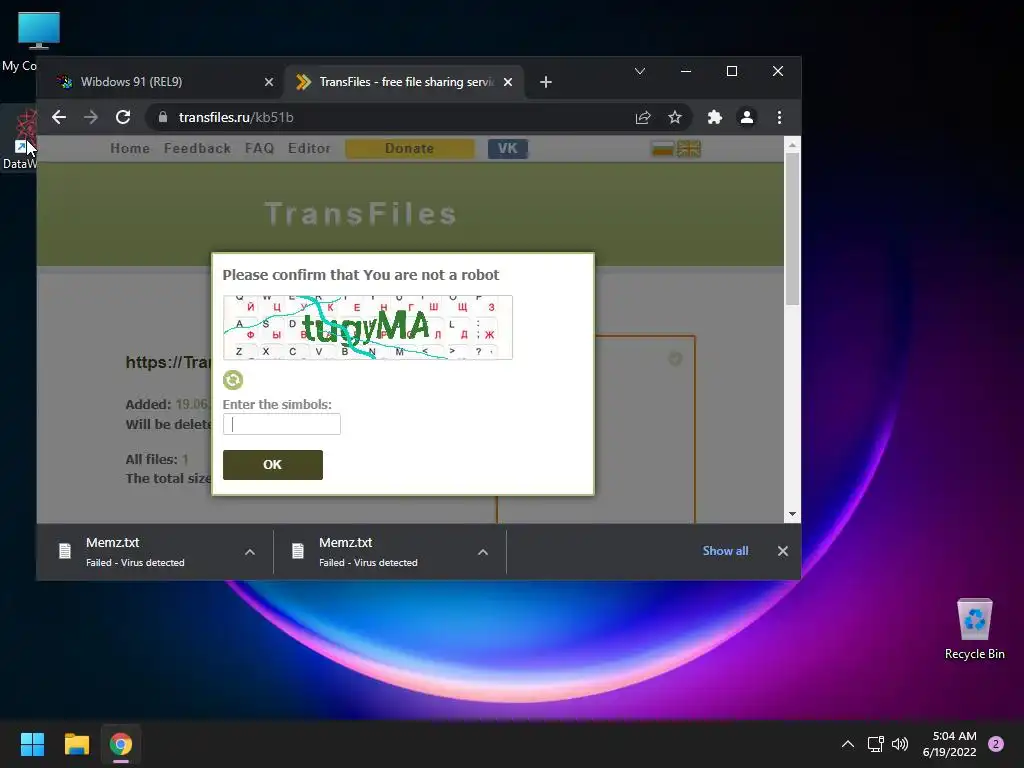Select English language UK flag
Screen dimensions: 1024x768
(689, 149)
